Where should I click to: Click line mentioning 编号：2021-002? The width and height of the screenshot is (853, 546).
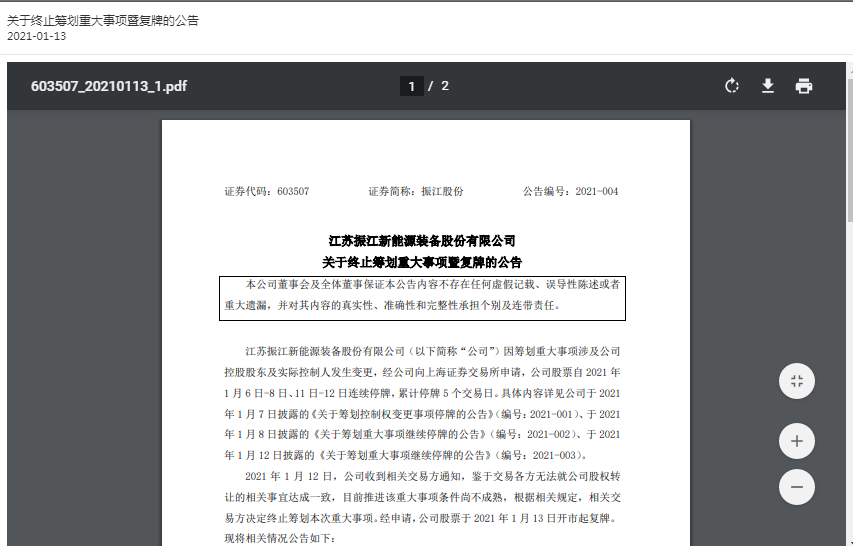coord(422,435)
